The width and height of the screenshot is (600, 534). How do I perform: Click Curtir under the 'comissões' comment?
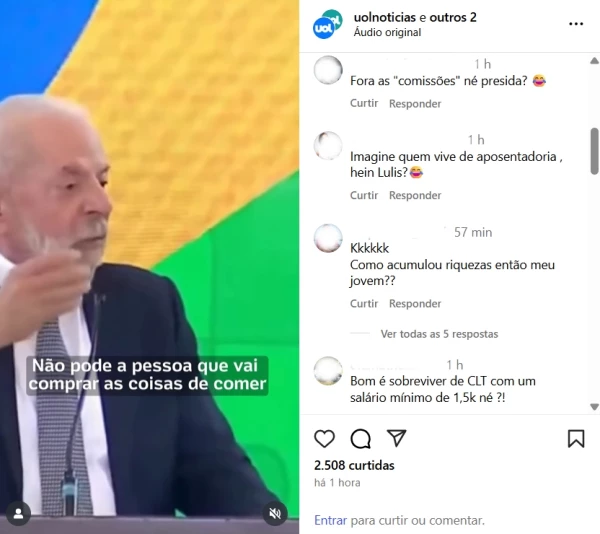pos(364,103)
